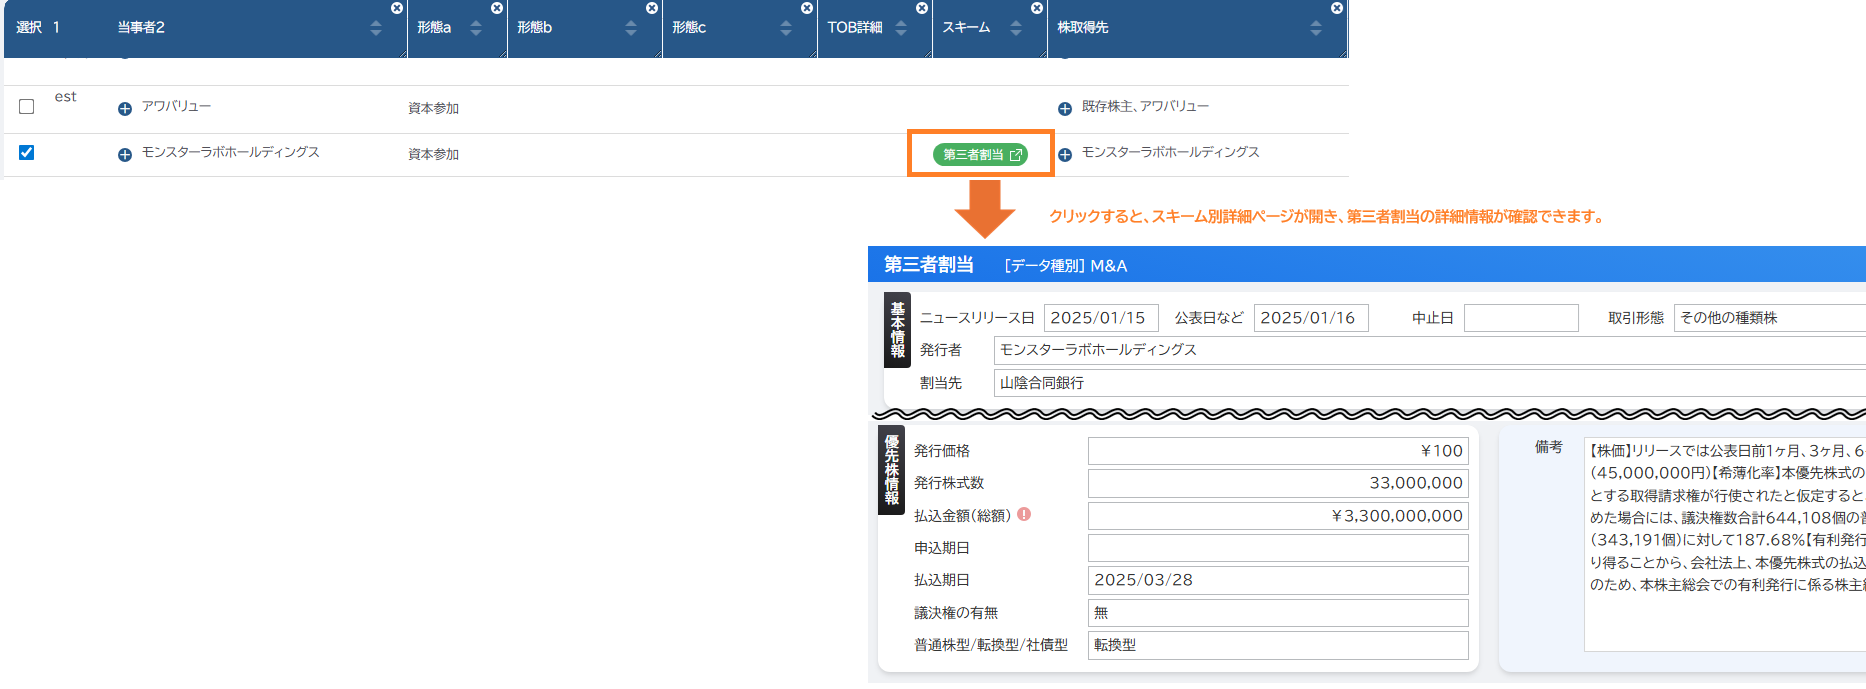This screenshot has width=1866, height=689.
Task: Uncheck the モンスターラボホールディングス row checkbox
Action: (x=27, y=152)
